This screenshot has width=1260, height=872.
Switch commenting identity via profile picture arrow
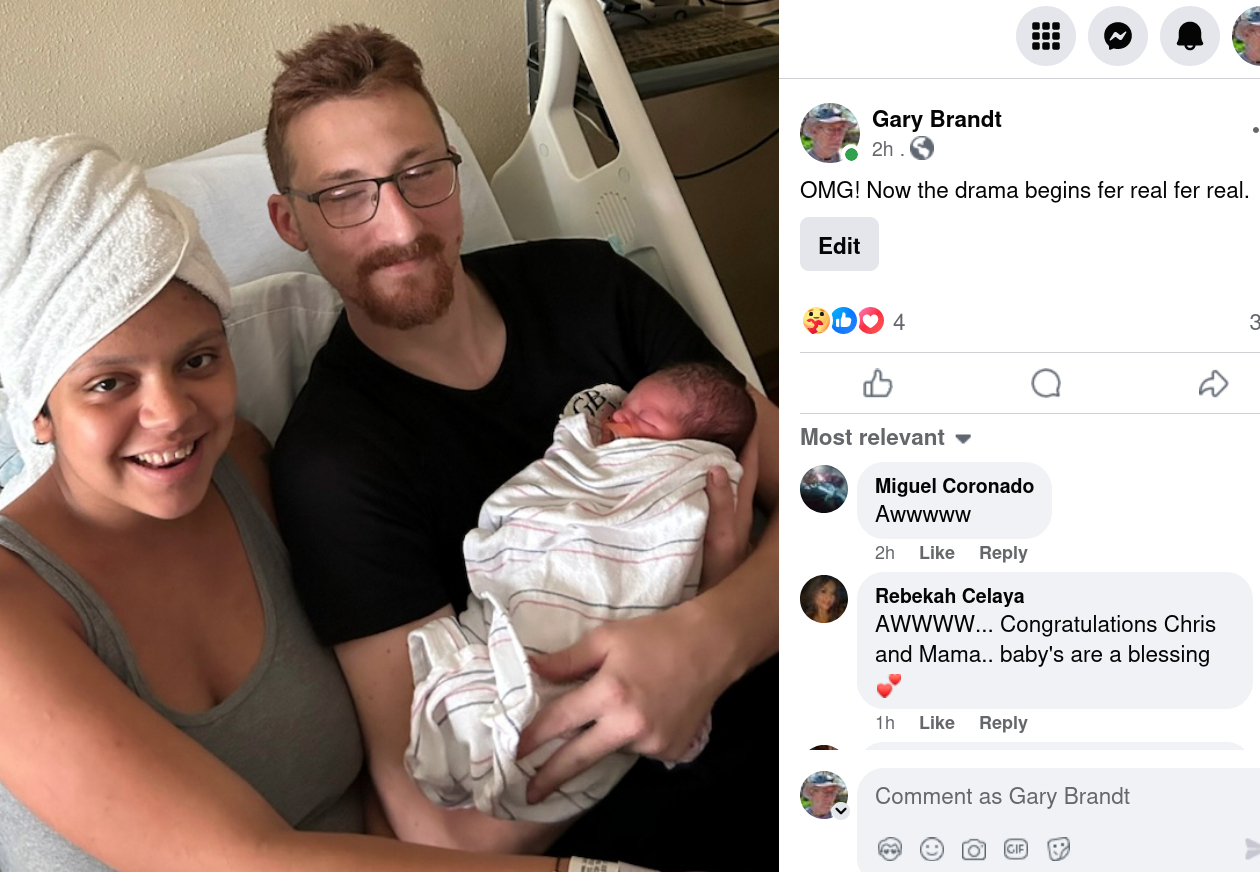coord(841,811)
